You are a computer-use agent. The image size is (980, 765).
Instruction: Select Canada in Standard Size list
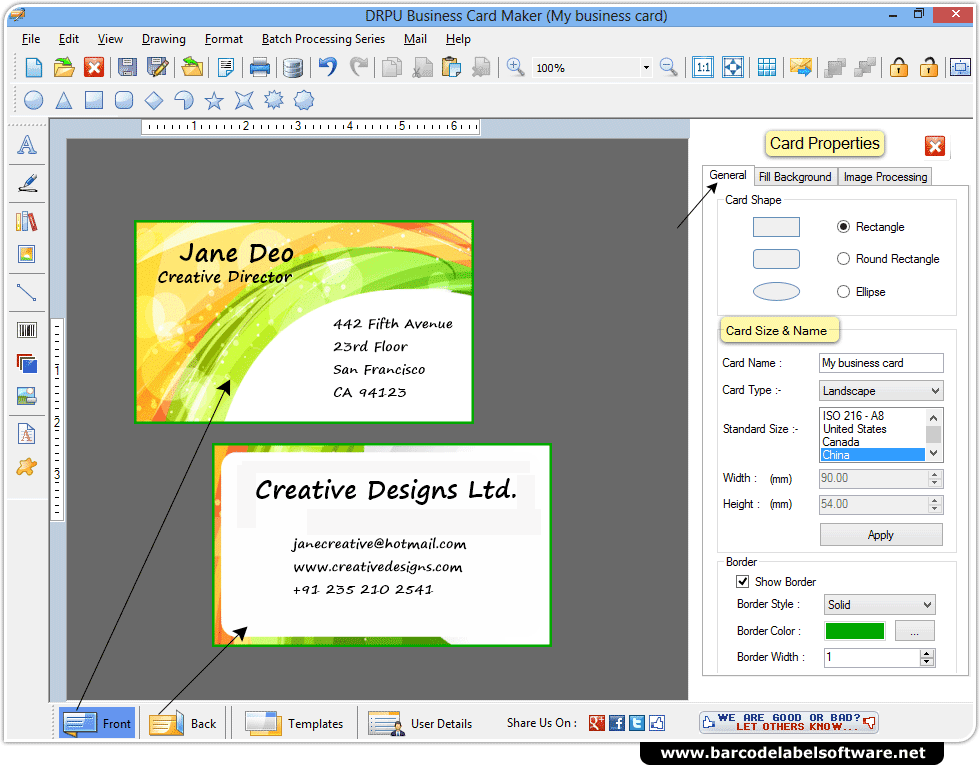[x=872, y=442]
